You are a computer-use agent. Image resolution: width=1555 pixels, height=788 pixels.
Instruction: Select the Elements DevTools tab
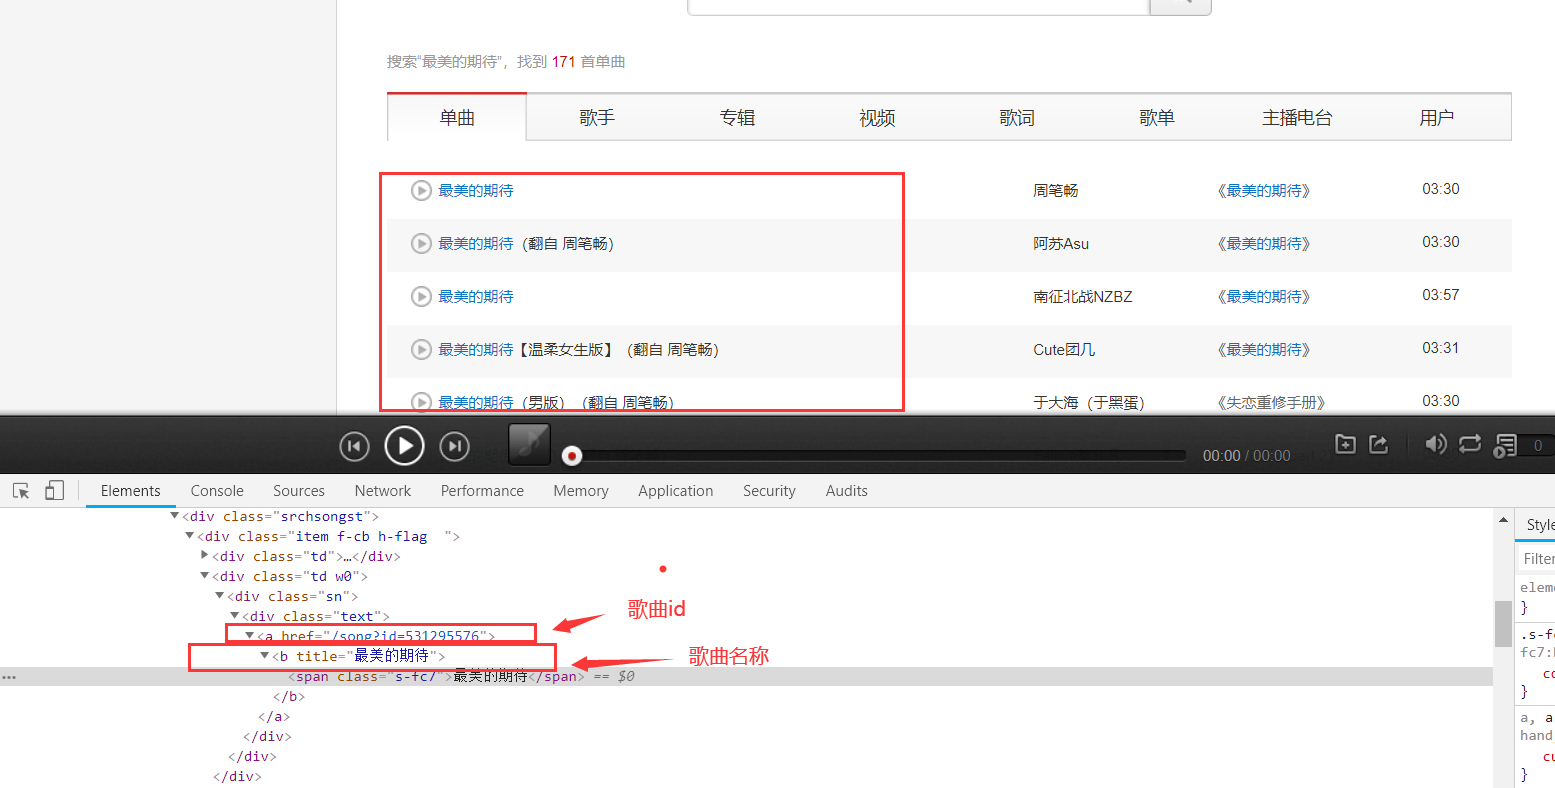131,490
